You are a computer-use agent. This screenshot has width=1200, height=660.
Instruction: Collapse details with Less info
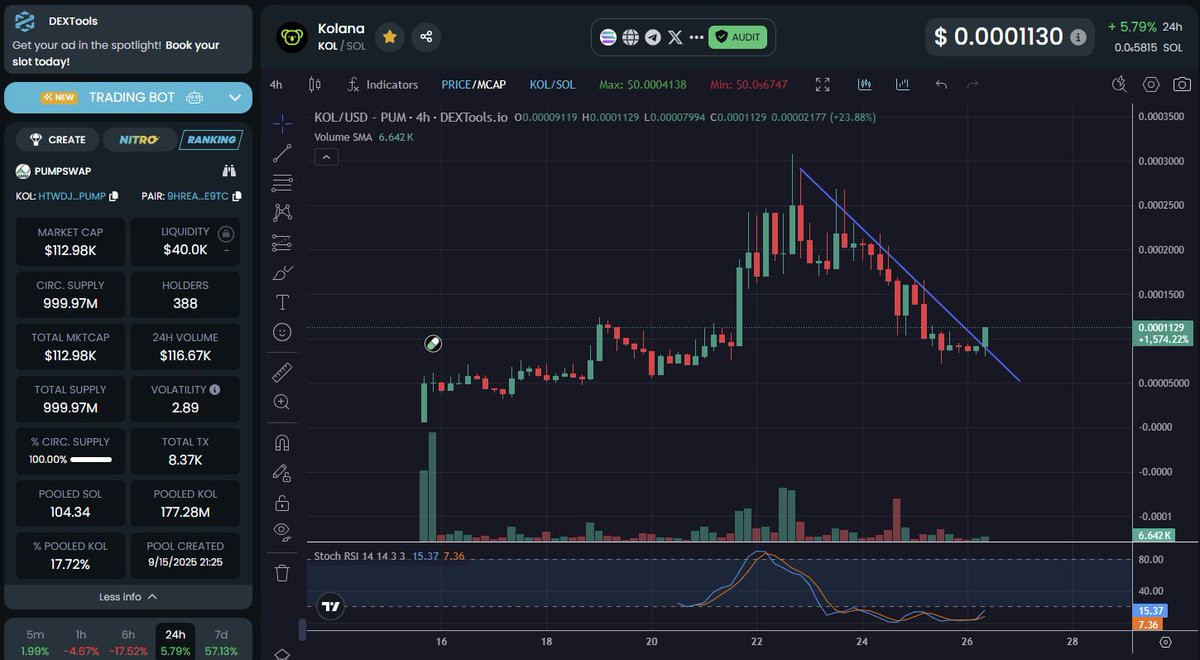coord(128,597)
